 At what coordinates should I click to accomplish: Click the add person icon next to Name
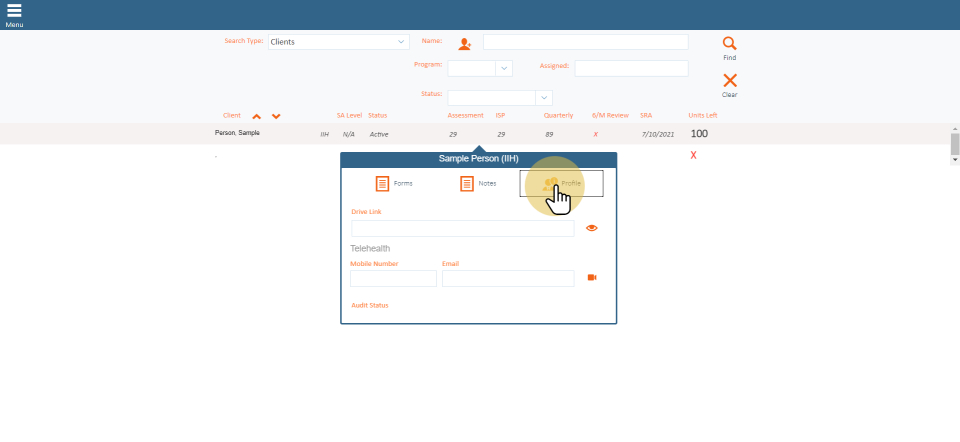pyautogui.click(x=464, y=43)
